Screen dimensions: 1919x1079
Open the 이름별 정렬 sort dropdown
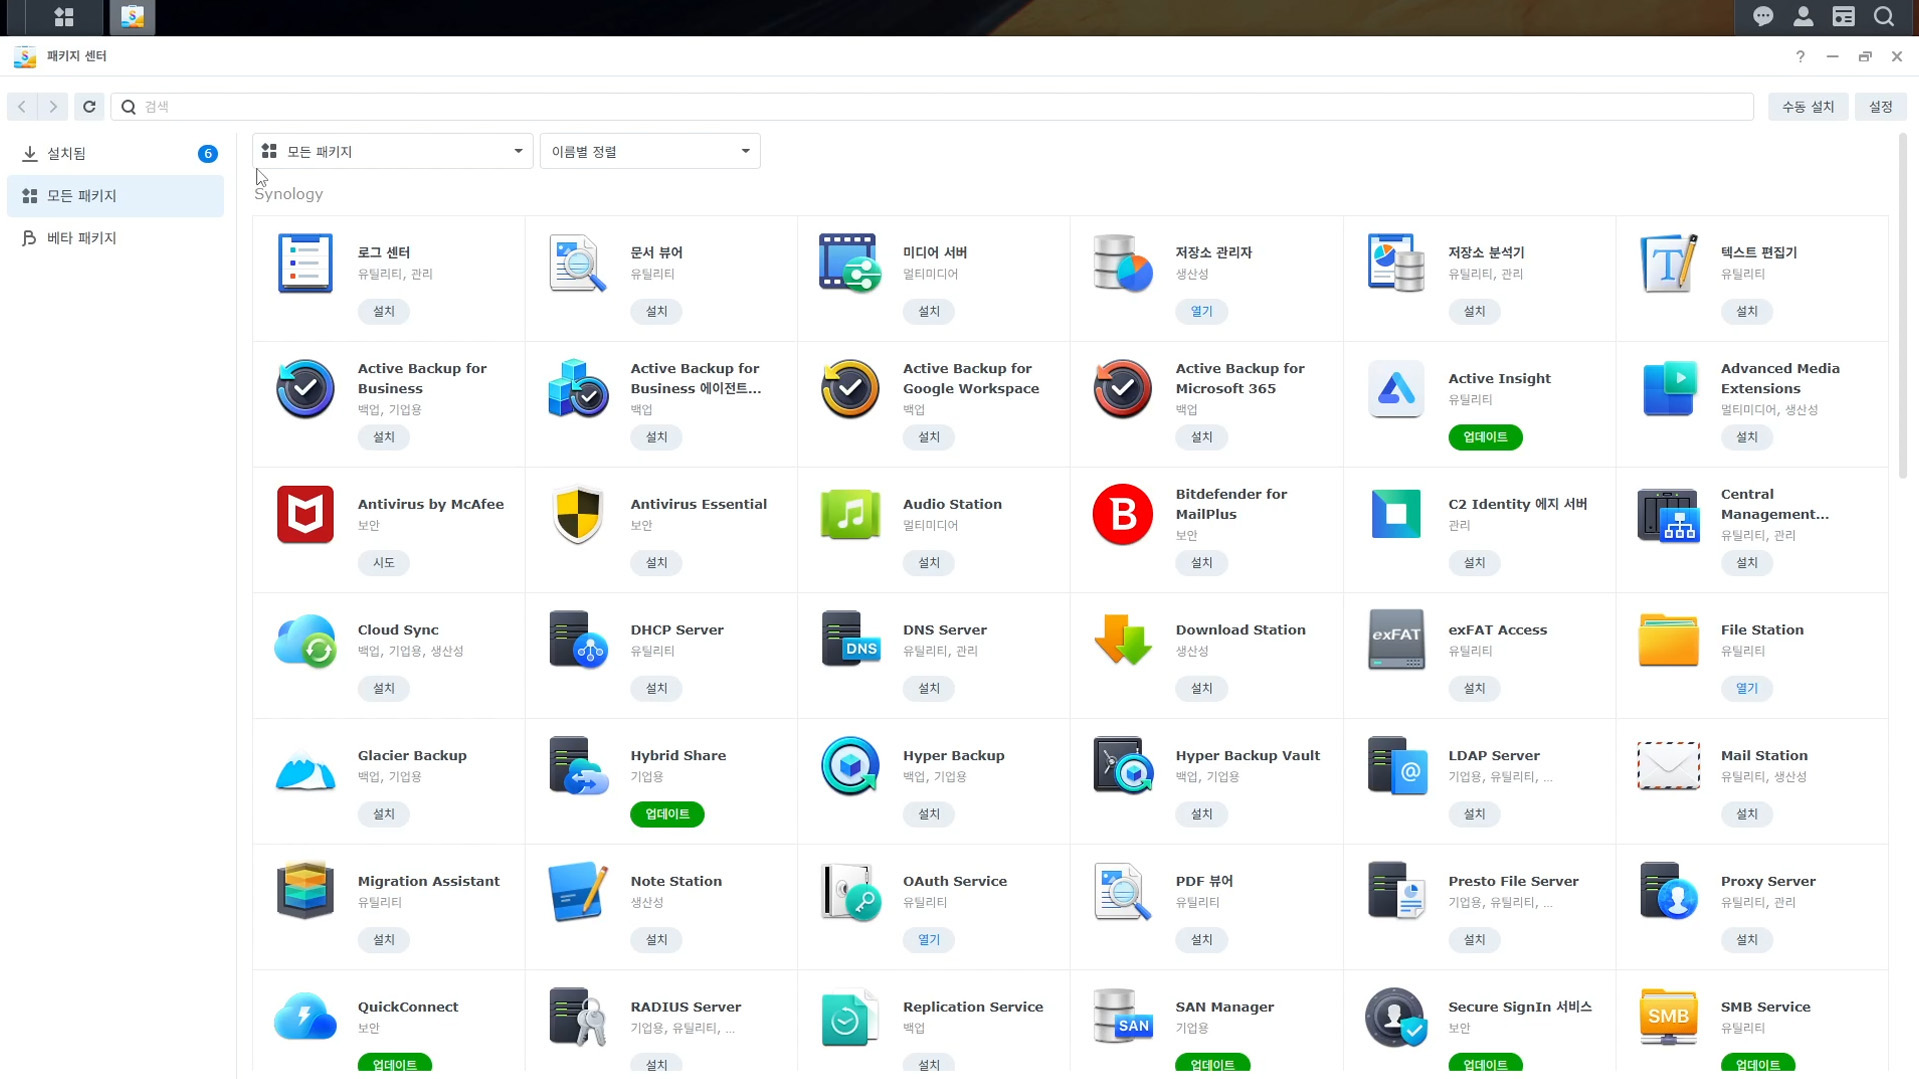[650, 151]
